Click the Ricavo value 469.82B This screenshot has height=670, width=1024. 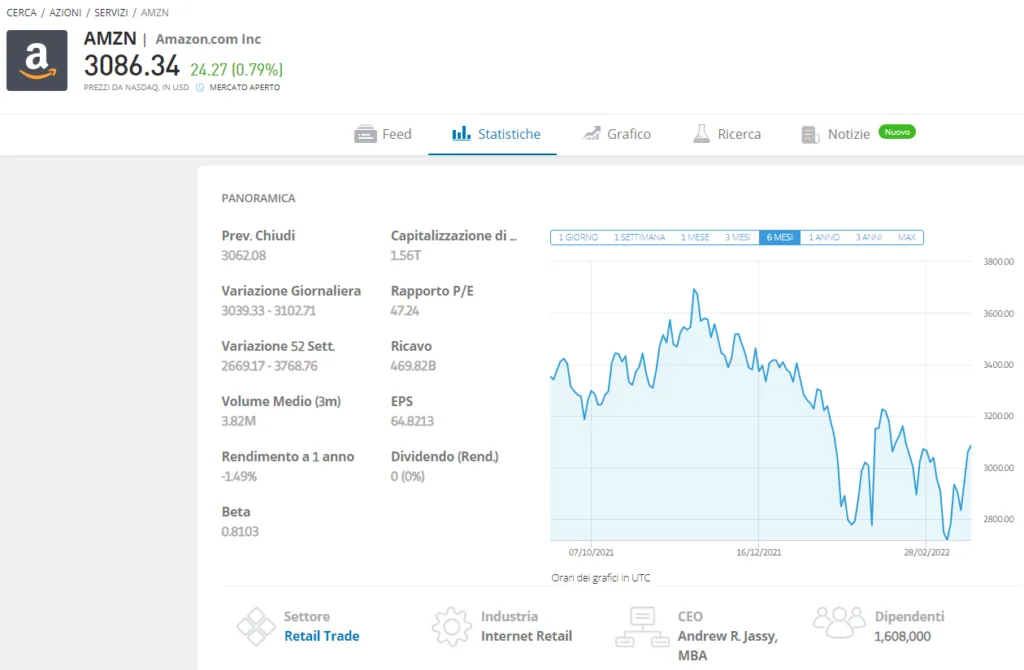[x=413, y=366]
